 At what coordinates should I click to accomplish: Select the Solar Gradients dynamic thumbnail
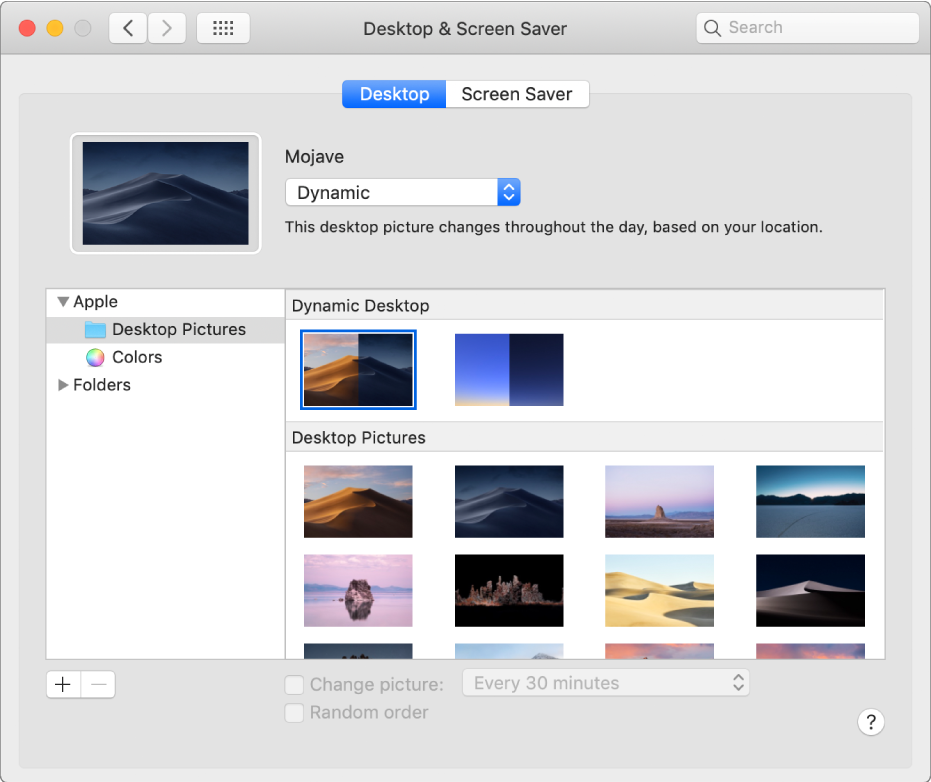(509, 369)
